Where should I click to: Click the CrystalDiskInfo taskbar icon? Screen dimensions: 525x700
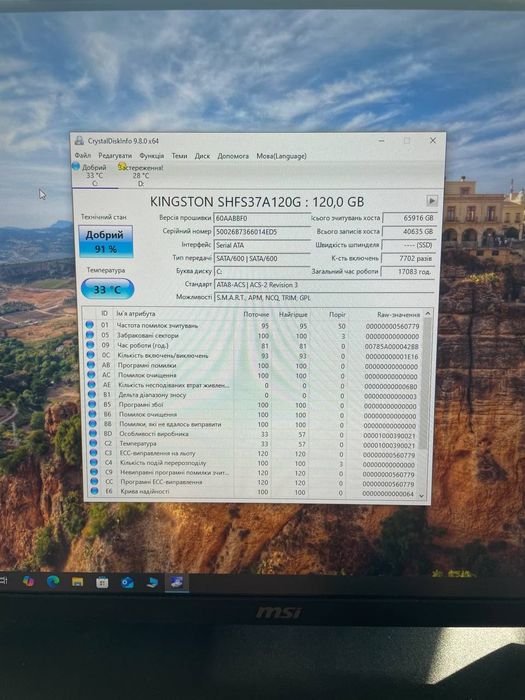click(177, 583)
